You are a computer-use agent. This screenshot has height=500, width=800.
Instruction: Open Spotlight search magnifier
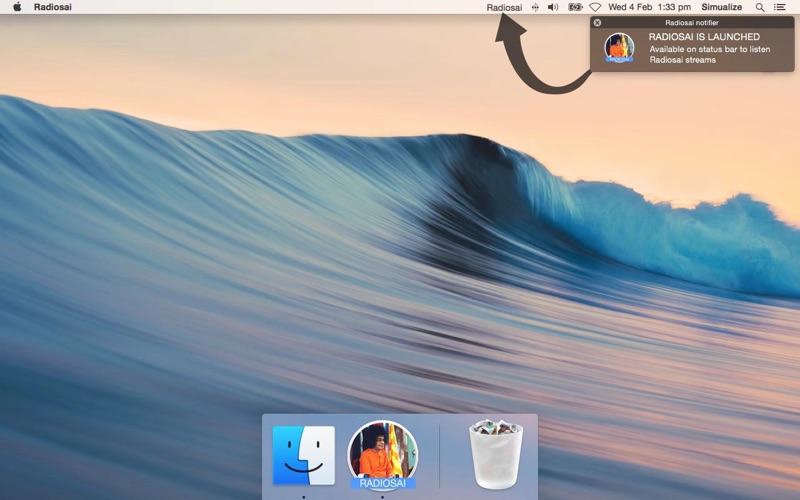[760, 7]
